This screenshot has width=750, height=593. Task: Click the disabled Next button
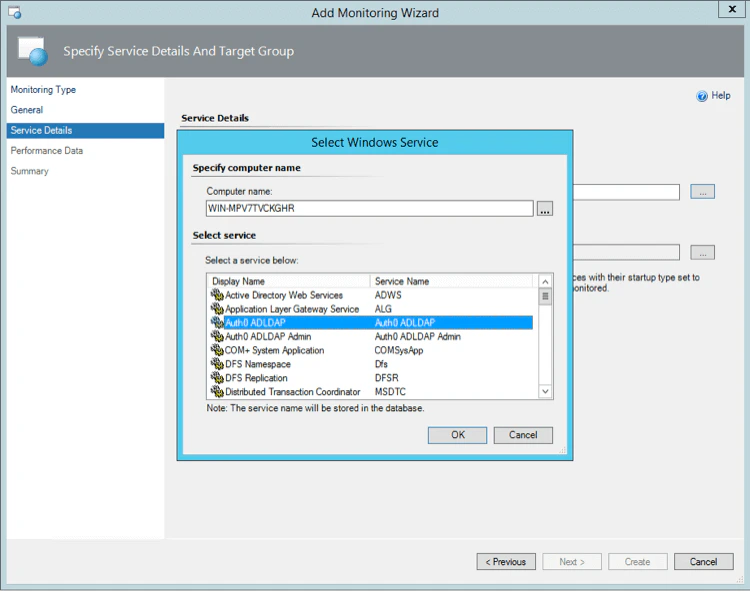(x=572, y=562)
